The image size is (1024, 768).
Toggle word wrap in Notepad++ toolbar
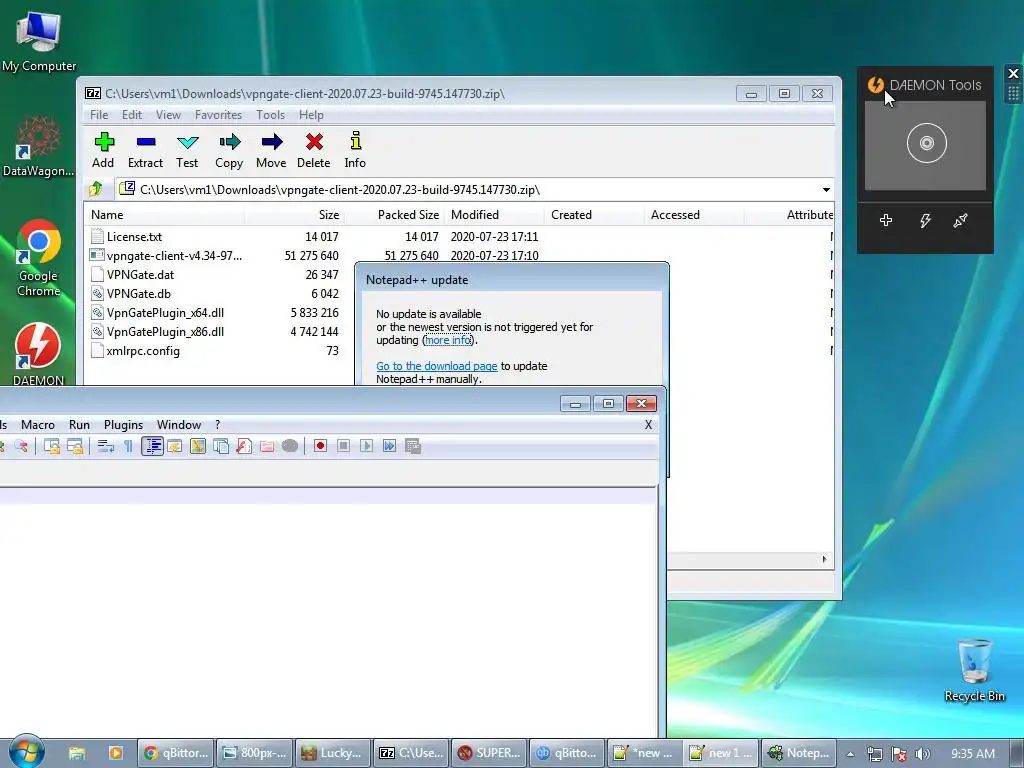point(105,446)
